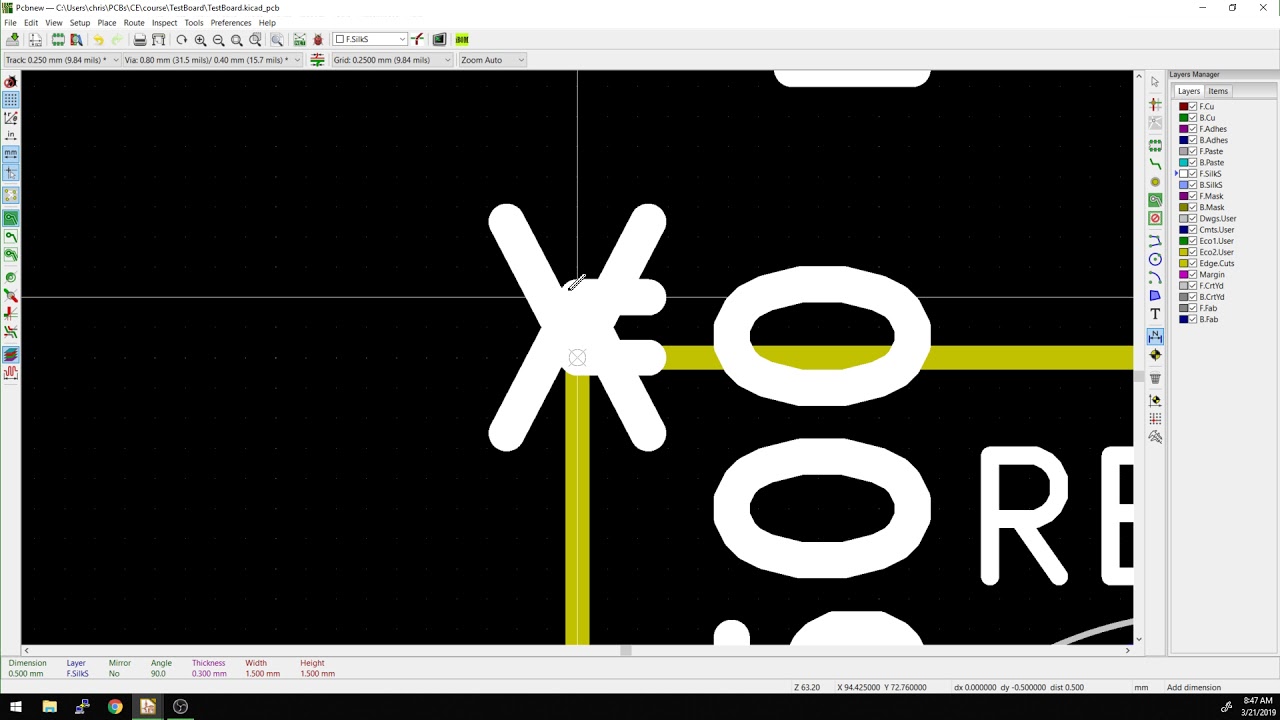
Task: Click the Print board icon
Action: pyautogui.click(x=140, y=39)
